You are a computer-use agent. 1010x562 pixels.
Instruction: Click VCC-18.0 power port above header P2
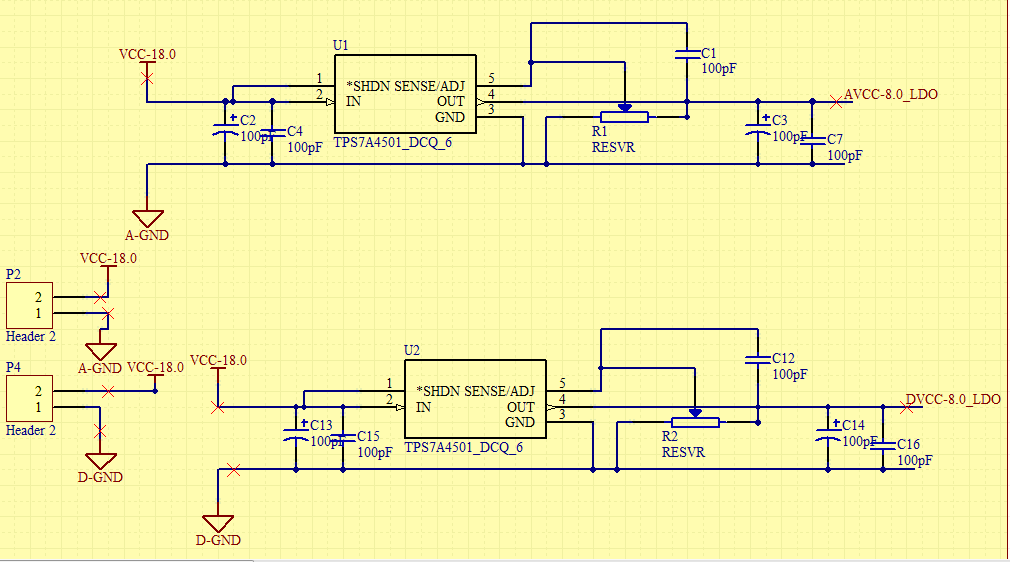[108, 258]
